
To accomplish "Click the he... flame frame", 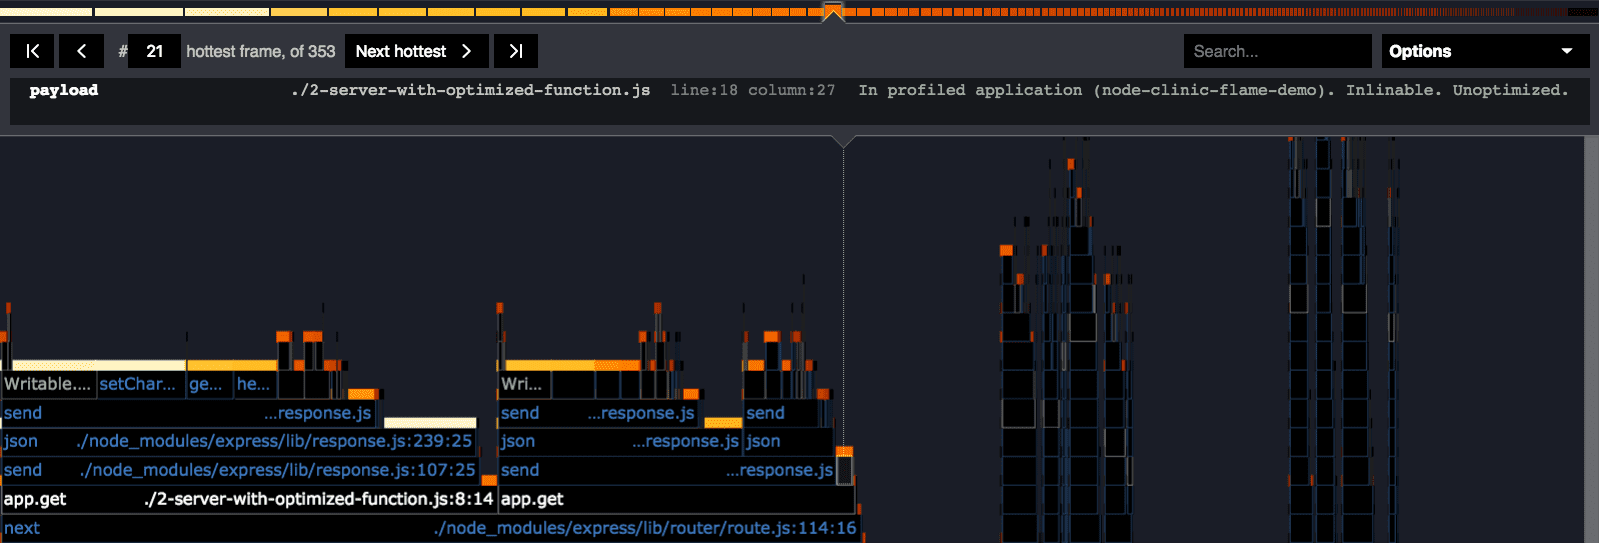I will click(254, 384).
